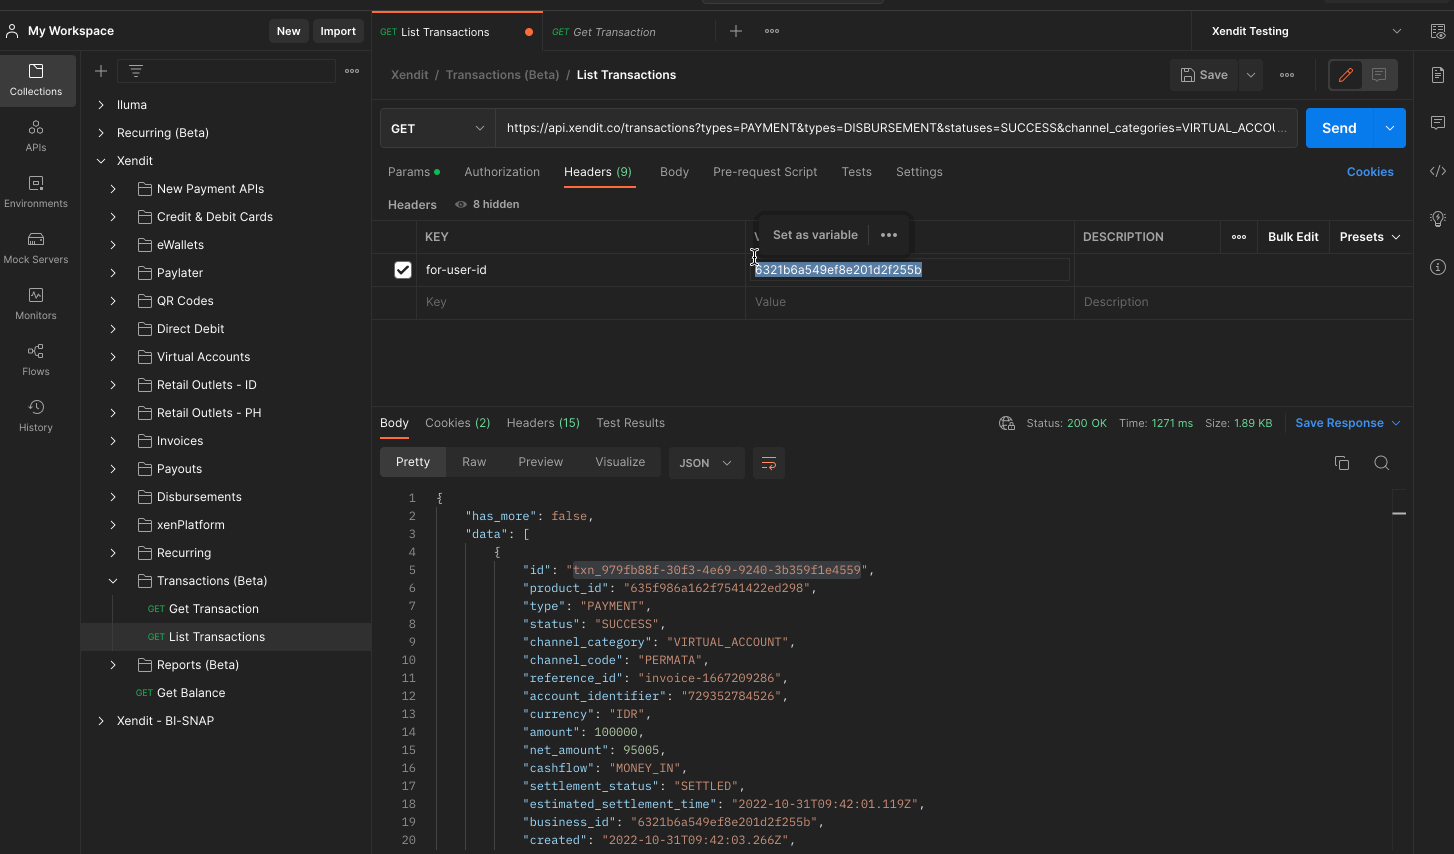Open the Save button dropdown arrow

(1251, 75)
